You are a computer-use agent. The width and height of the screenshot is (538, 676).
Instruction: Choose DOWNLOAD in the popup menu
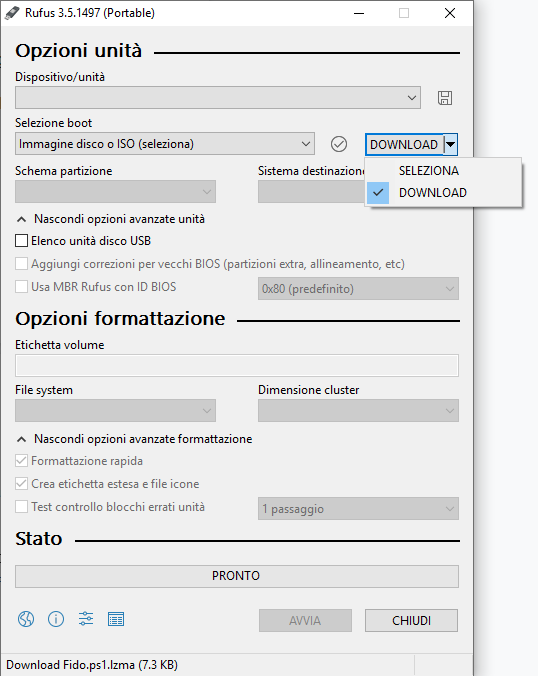(x=444, y=193)
